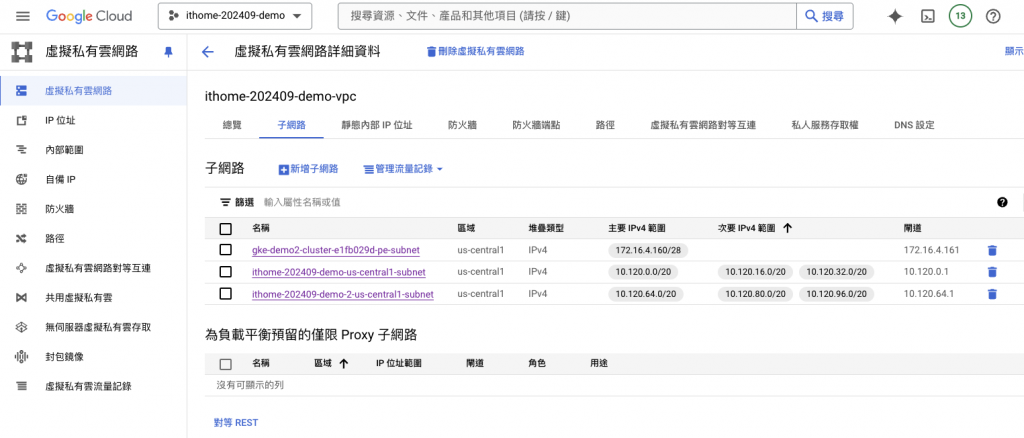Click the 10.120.80.0/20 secondary range chip
The height and width of the screenshot is (438, 1024).
[755, 294]
